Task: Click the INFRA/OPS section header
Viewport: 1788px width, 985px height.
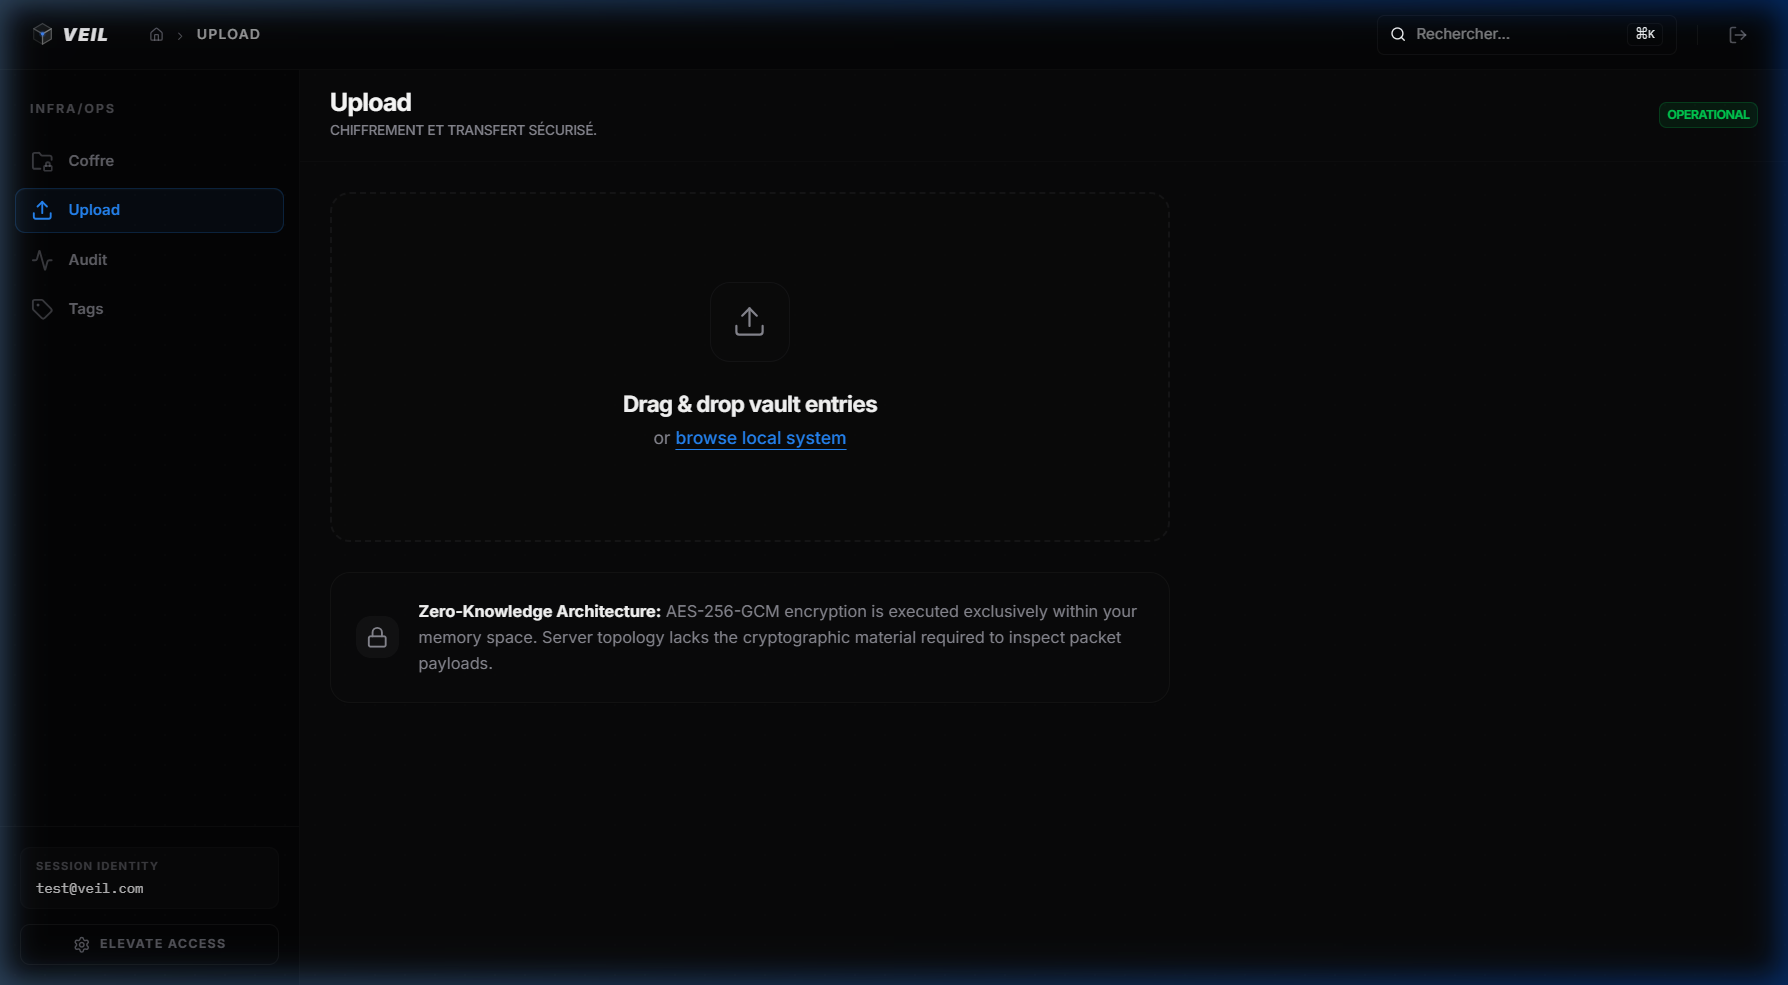Action: [x=72, y=109]
